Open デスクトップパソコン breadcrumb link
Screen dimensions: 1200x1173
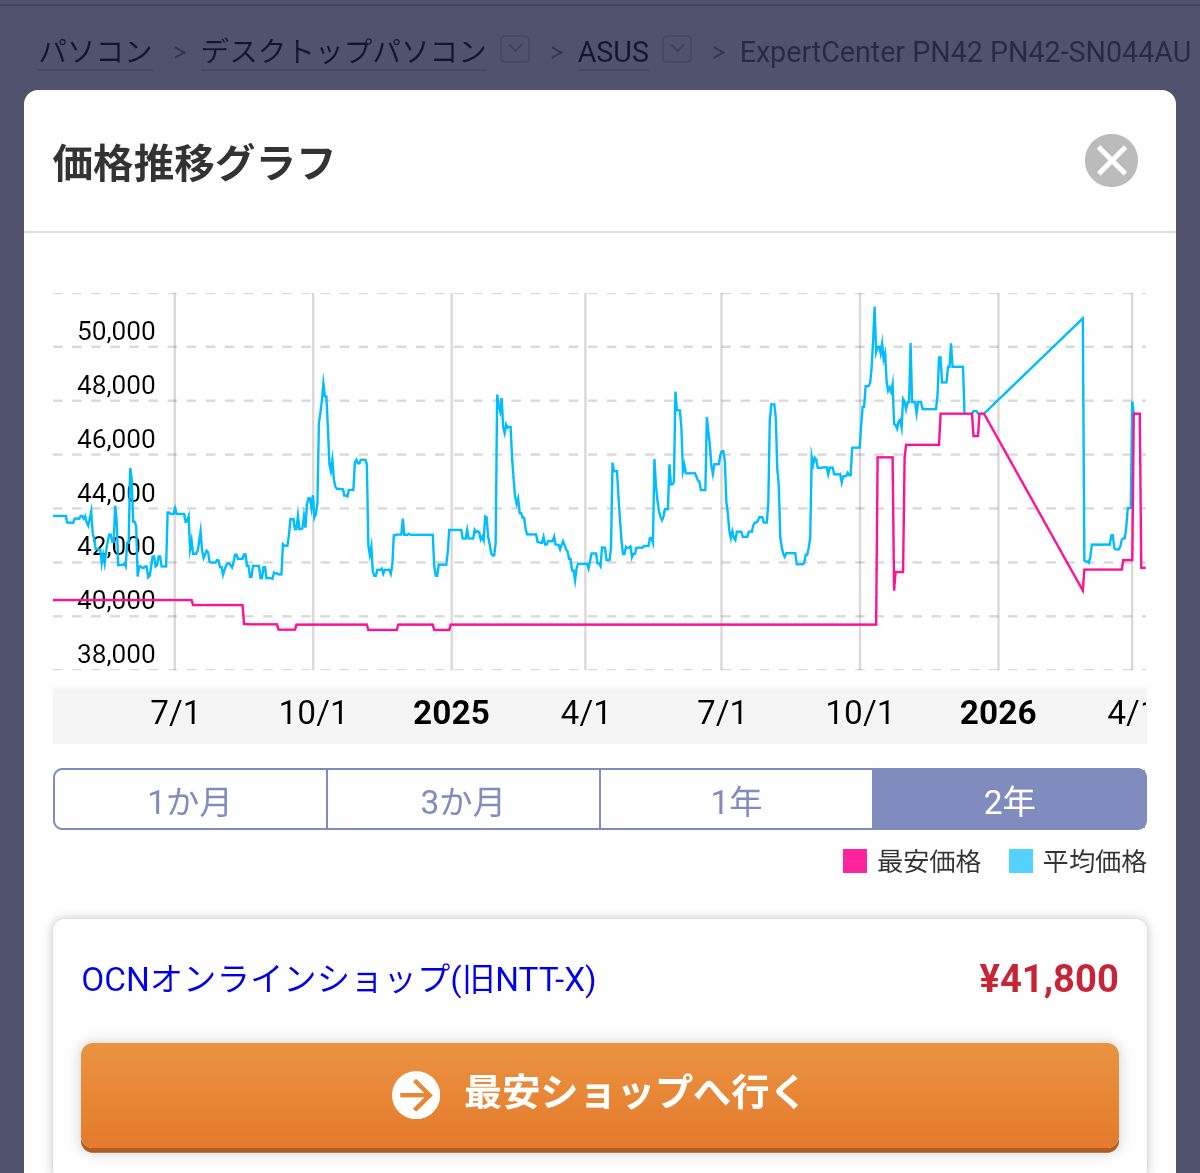click(x=344, y=51)
